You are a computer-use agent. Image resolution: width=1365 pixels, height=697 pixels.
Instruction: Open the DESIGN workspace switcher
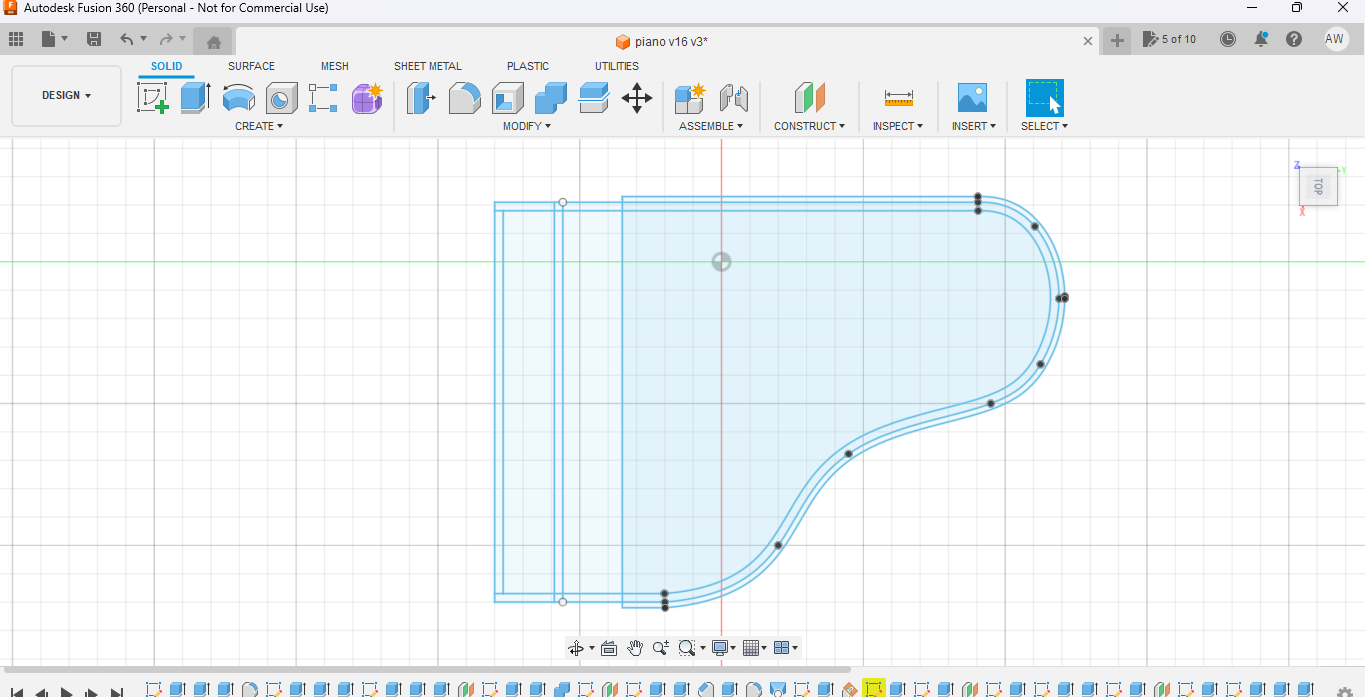[x=66, y=95]
